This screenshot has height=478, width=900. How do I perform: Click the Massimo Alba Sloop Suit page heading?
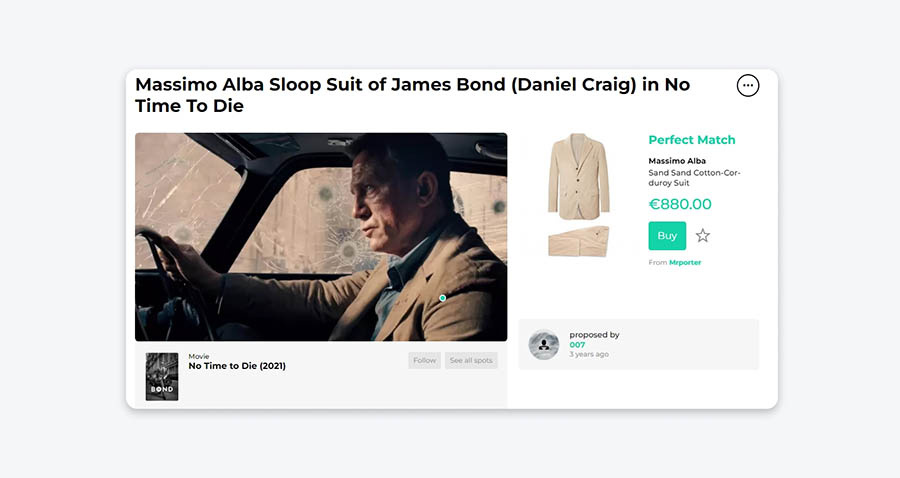point(412,95)
